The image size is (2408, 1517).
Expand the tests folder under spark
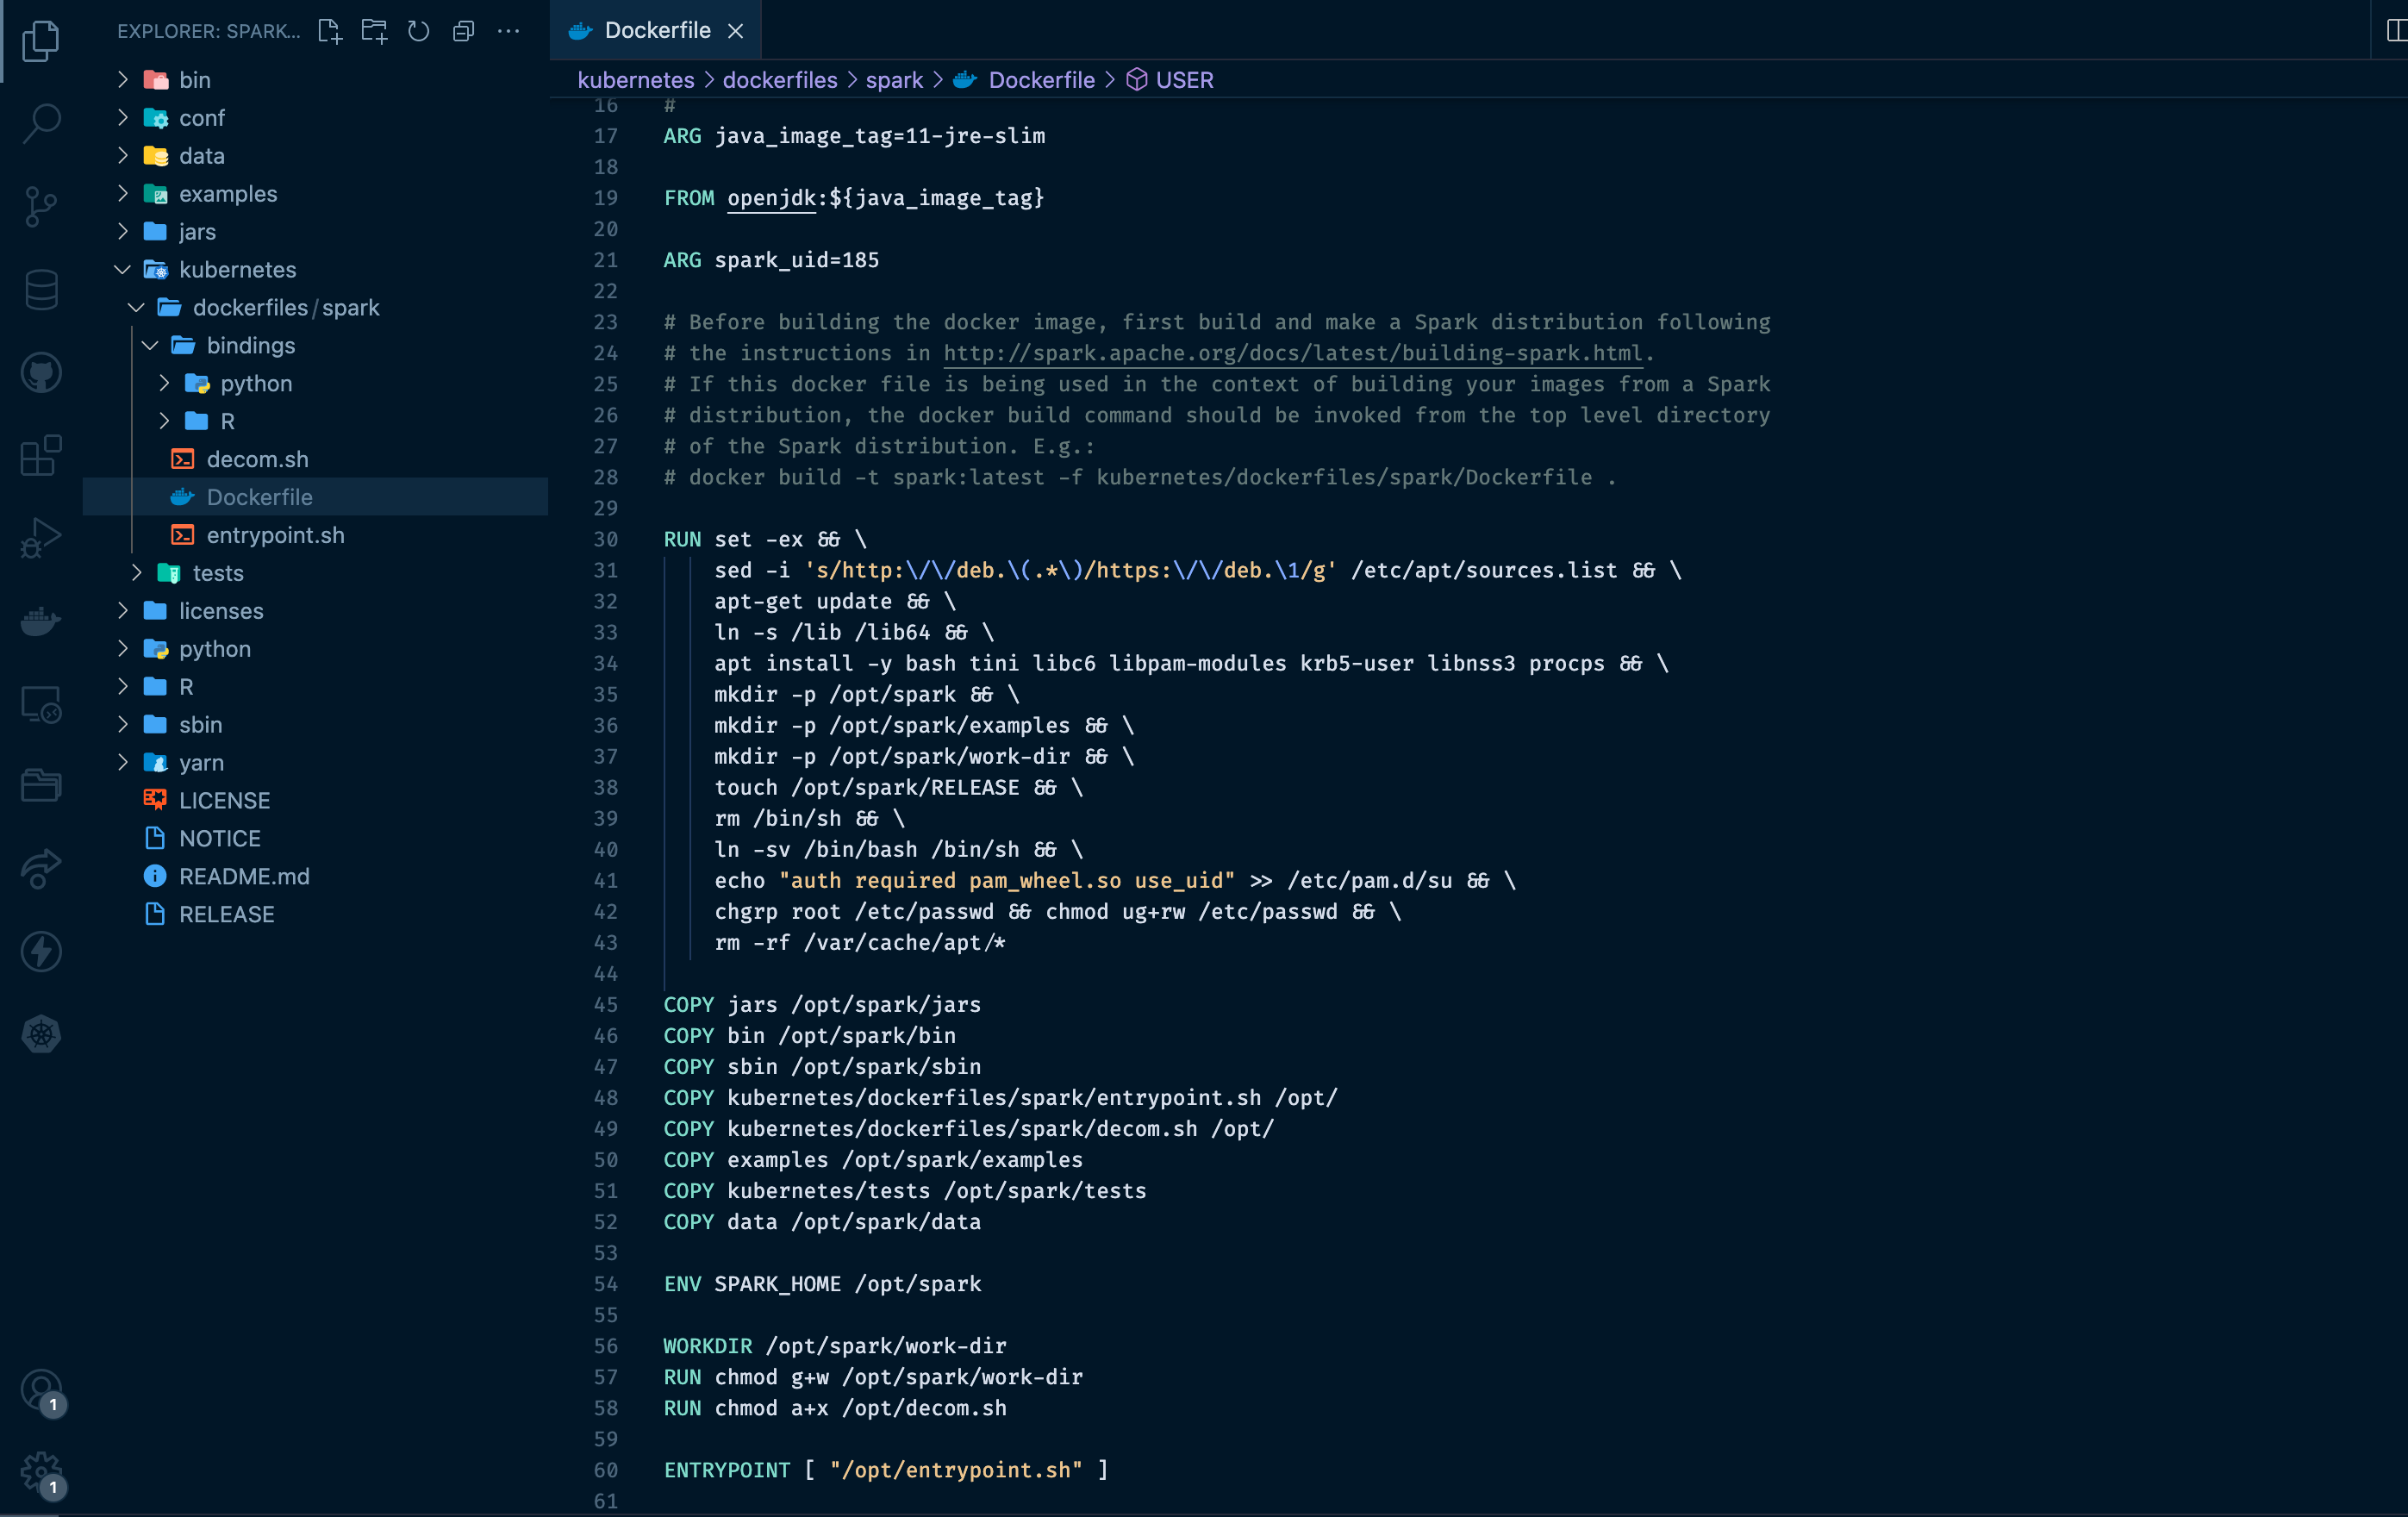[x=137, y=573]
